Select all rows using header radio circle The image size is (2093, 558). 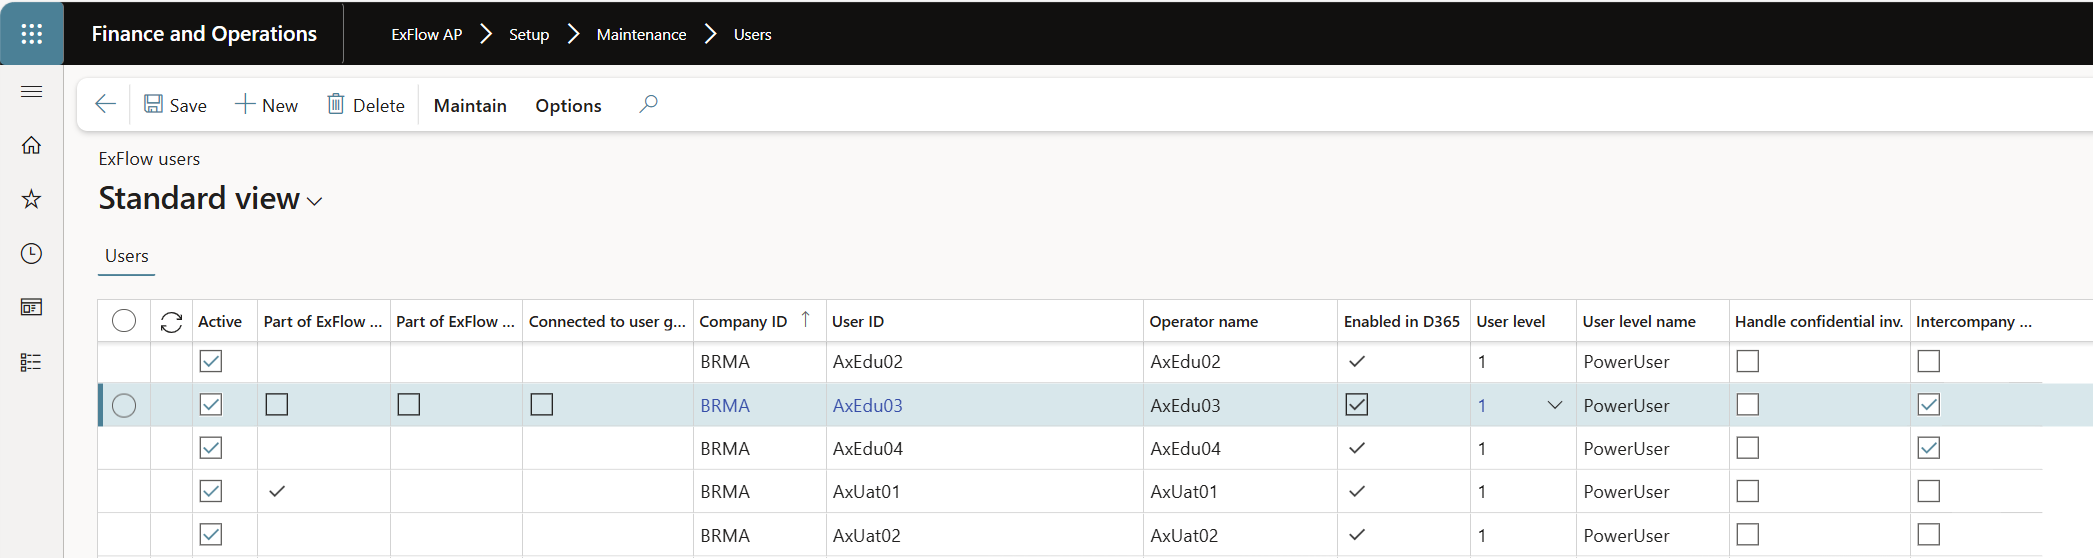(124, 321)
